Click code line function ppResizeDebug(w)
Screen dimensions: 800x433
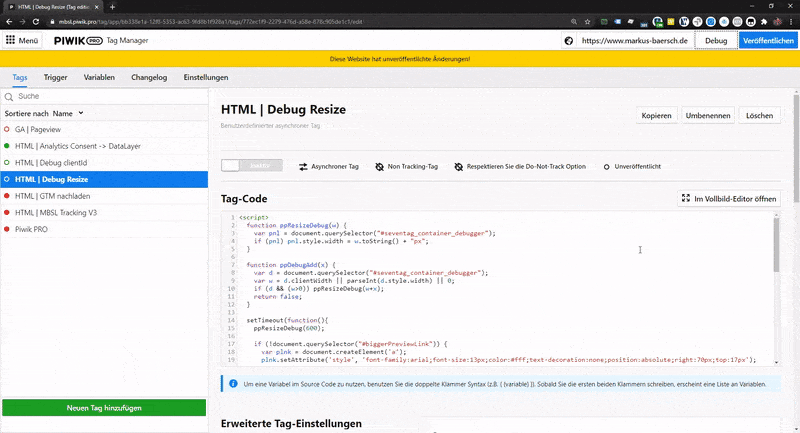pos(296,225)
